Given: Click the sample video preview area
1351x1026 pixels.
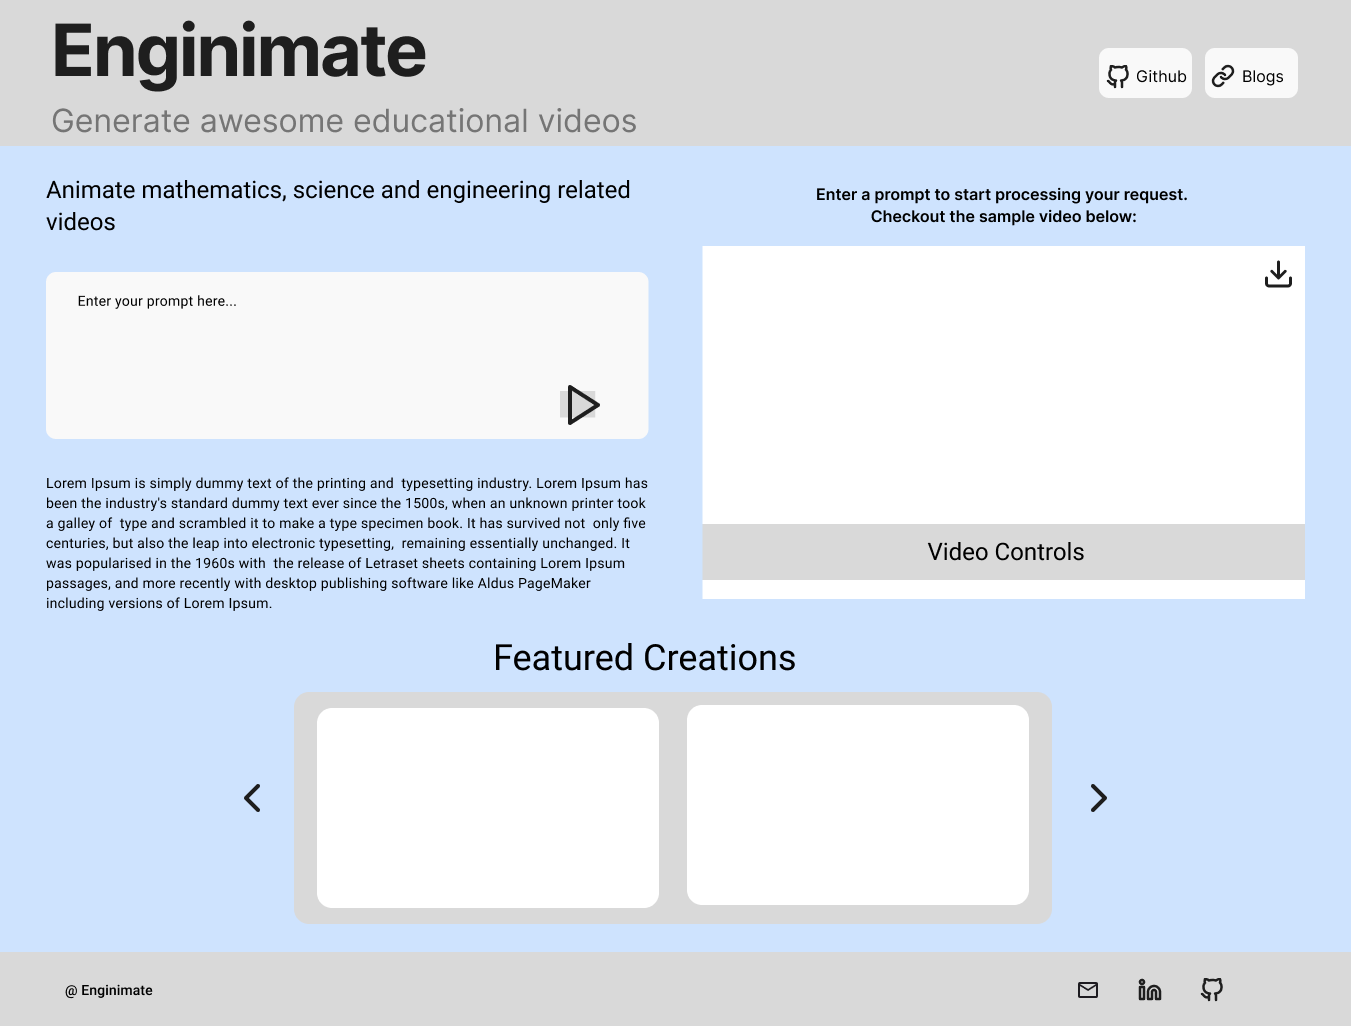Looking at the screenshot, I should [x=1004, y=385].
